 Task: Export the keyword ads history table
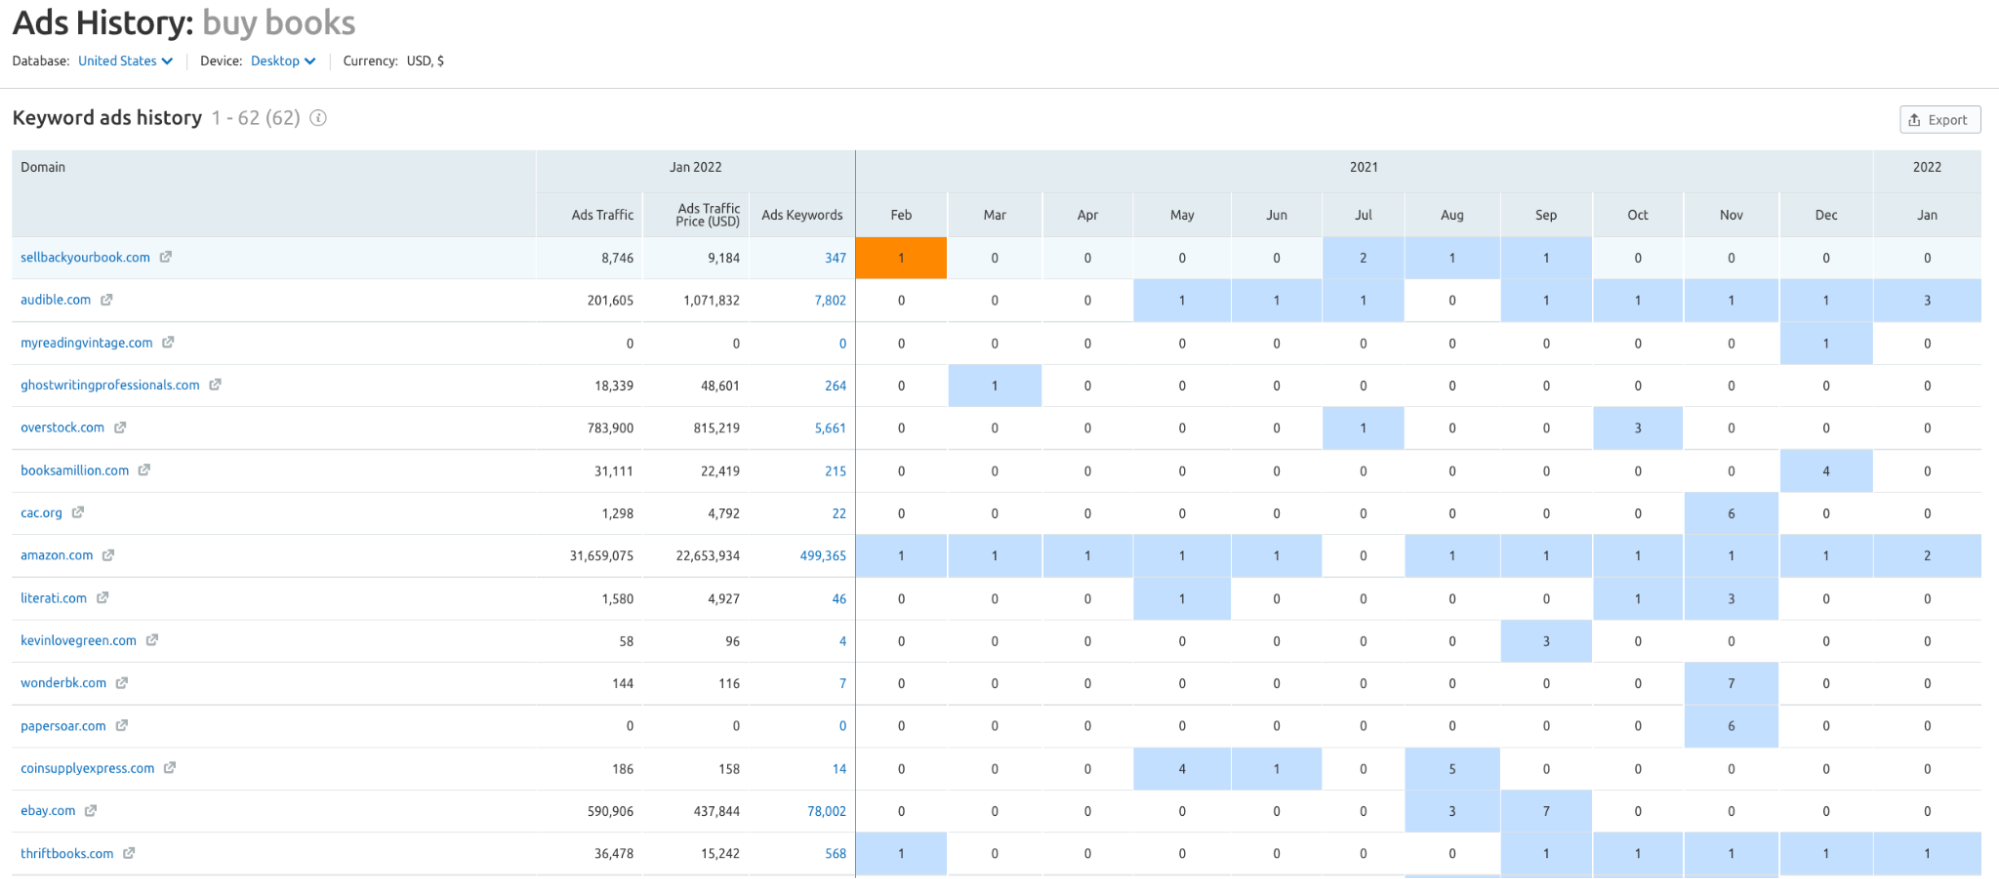[x=1939, y=120]
